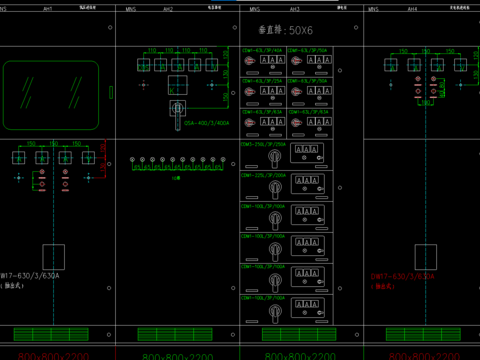Select the red knob on CDM1-63L/3P/40A drawer
This screenshot has width=480, height=360.
pyautogui.click(x=249, y=61)
